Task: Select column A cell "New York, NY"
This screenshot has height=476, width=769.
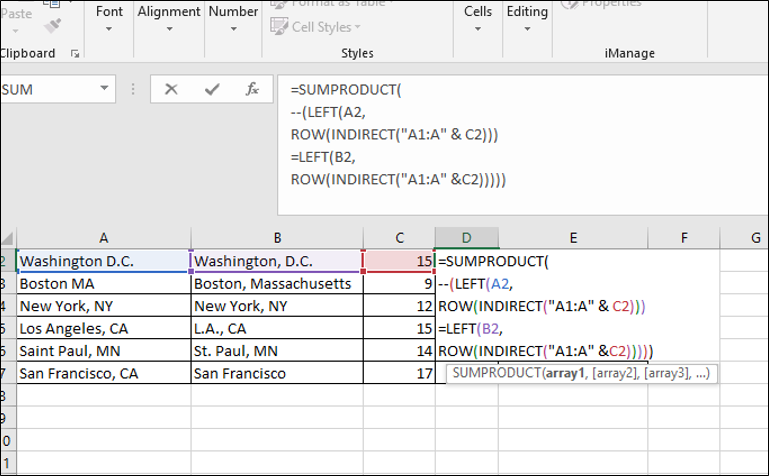Action: coord(103,306)
